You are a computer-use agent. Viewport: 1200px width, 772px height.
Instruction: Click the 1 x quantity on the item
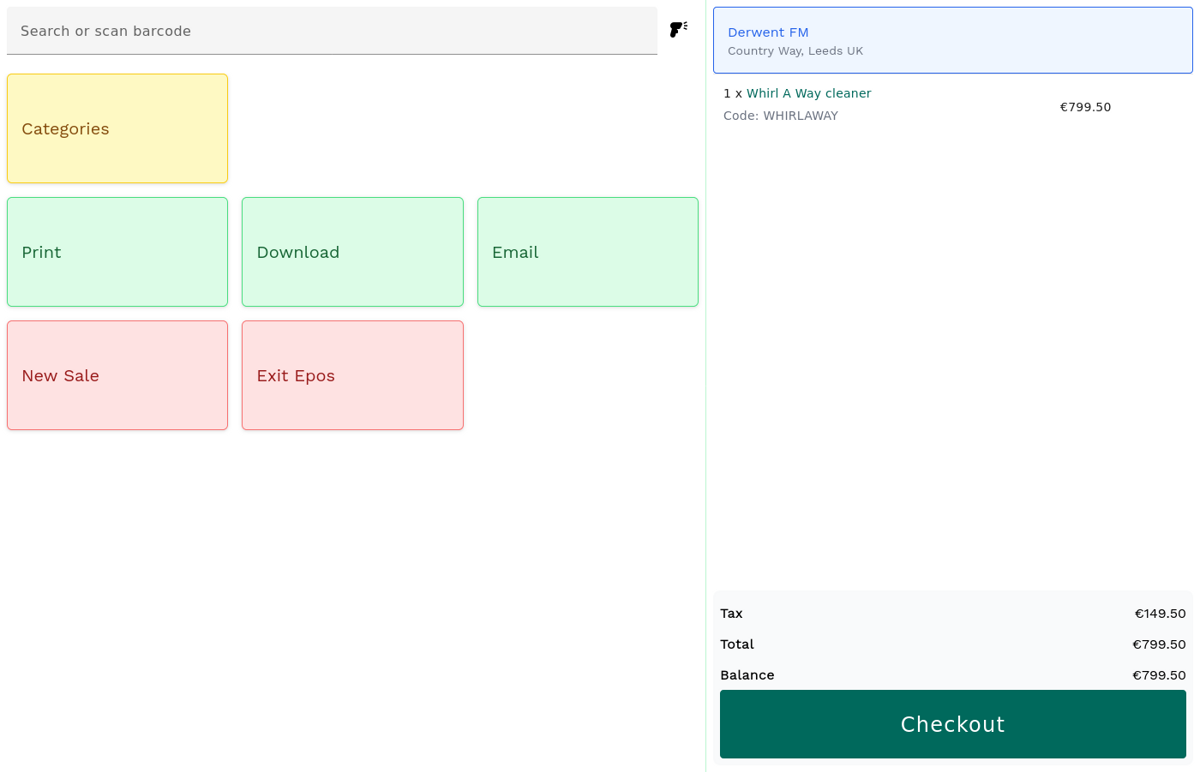(x=732, y=93)
